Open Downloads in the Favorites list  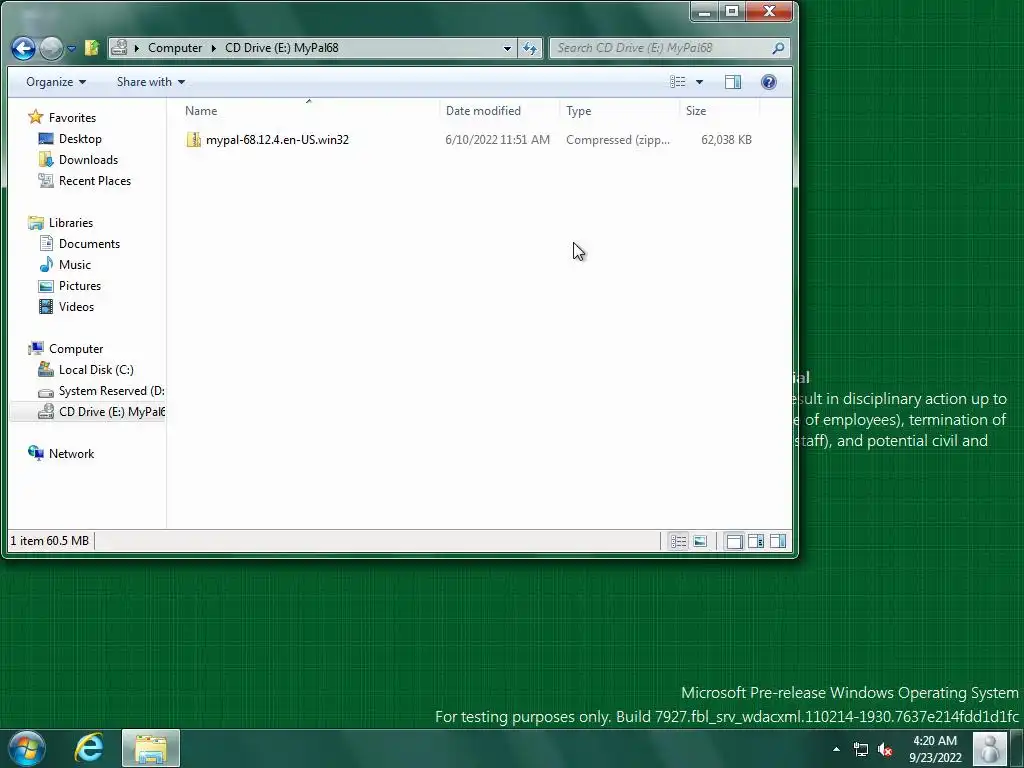coord(88,160)
